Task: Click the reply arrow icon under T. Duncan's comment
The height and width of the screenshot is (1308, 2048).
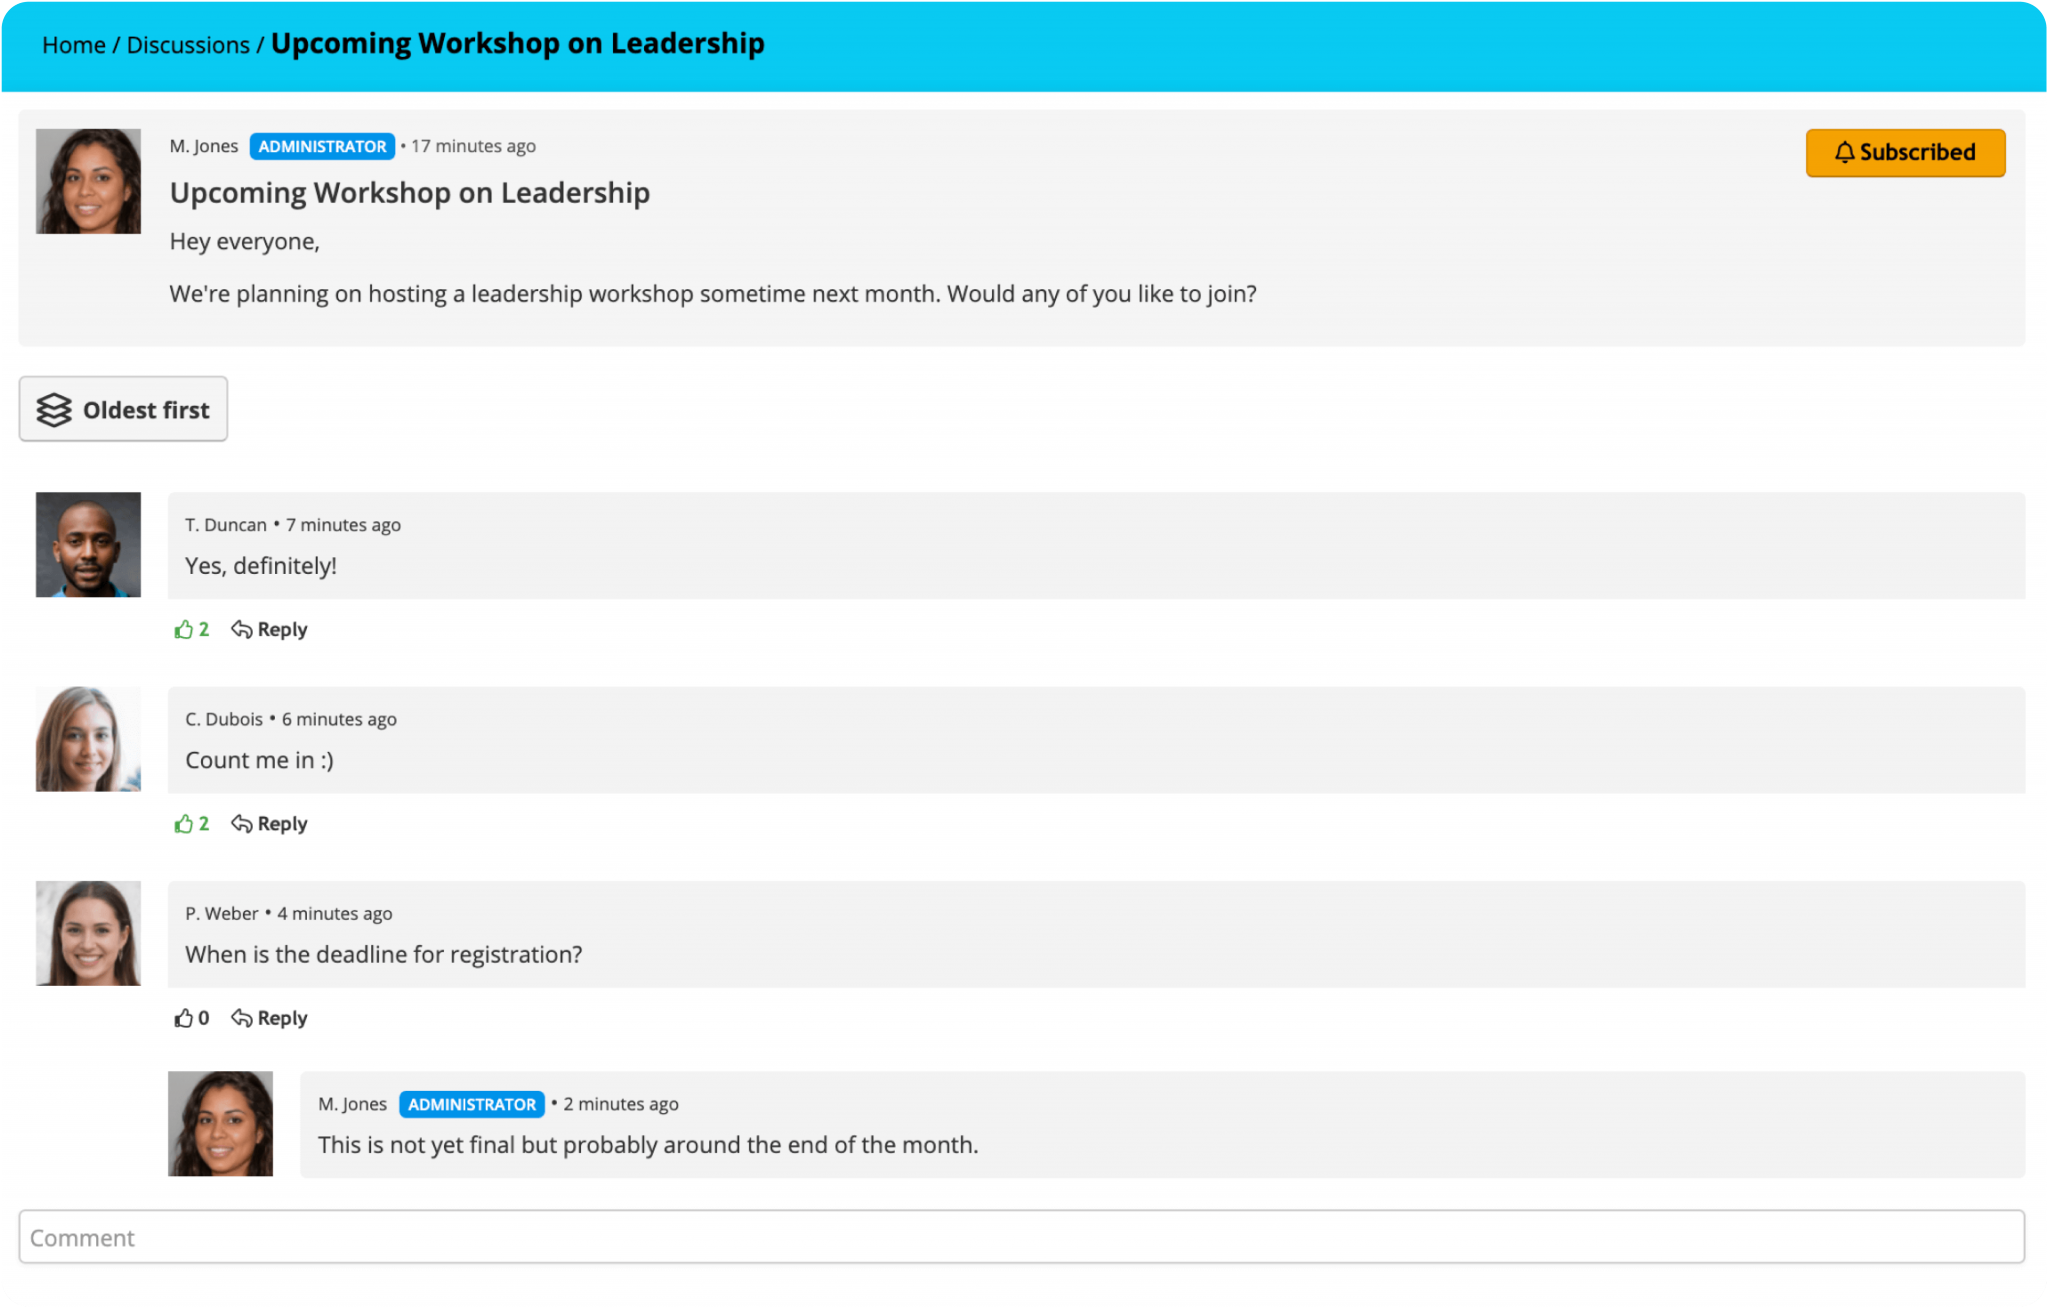Action: click(x=241, y=629)
